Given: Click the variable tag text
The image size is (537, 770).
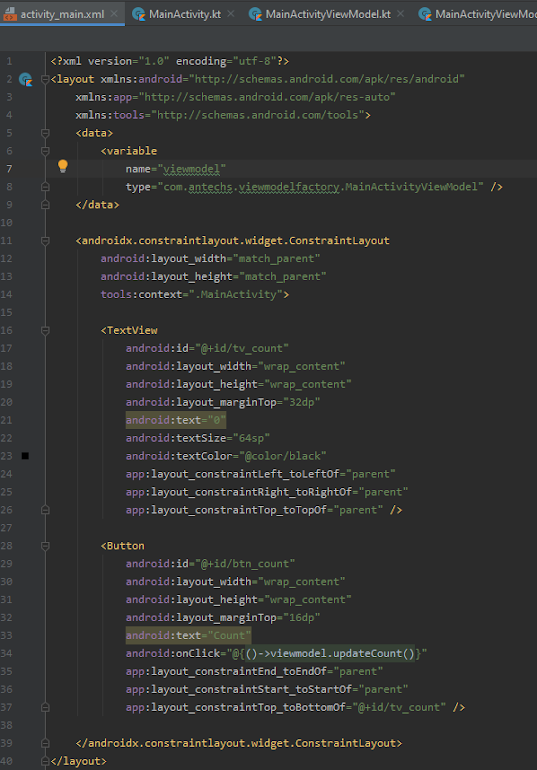Looking at the screenshot, I should pyautogui.click(x=129, y=151).
